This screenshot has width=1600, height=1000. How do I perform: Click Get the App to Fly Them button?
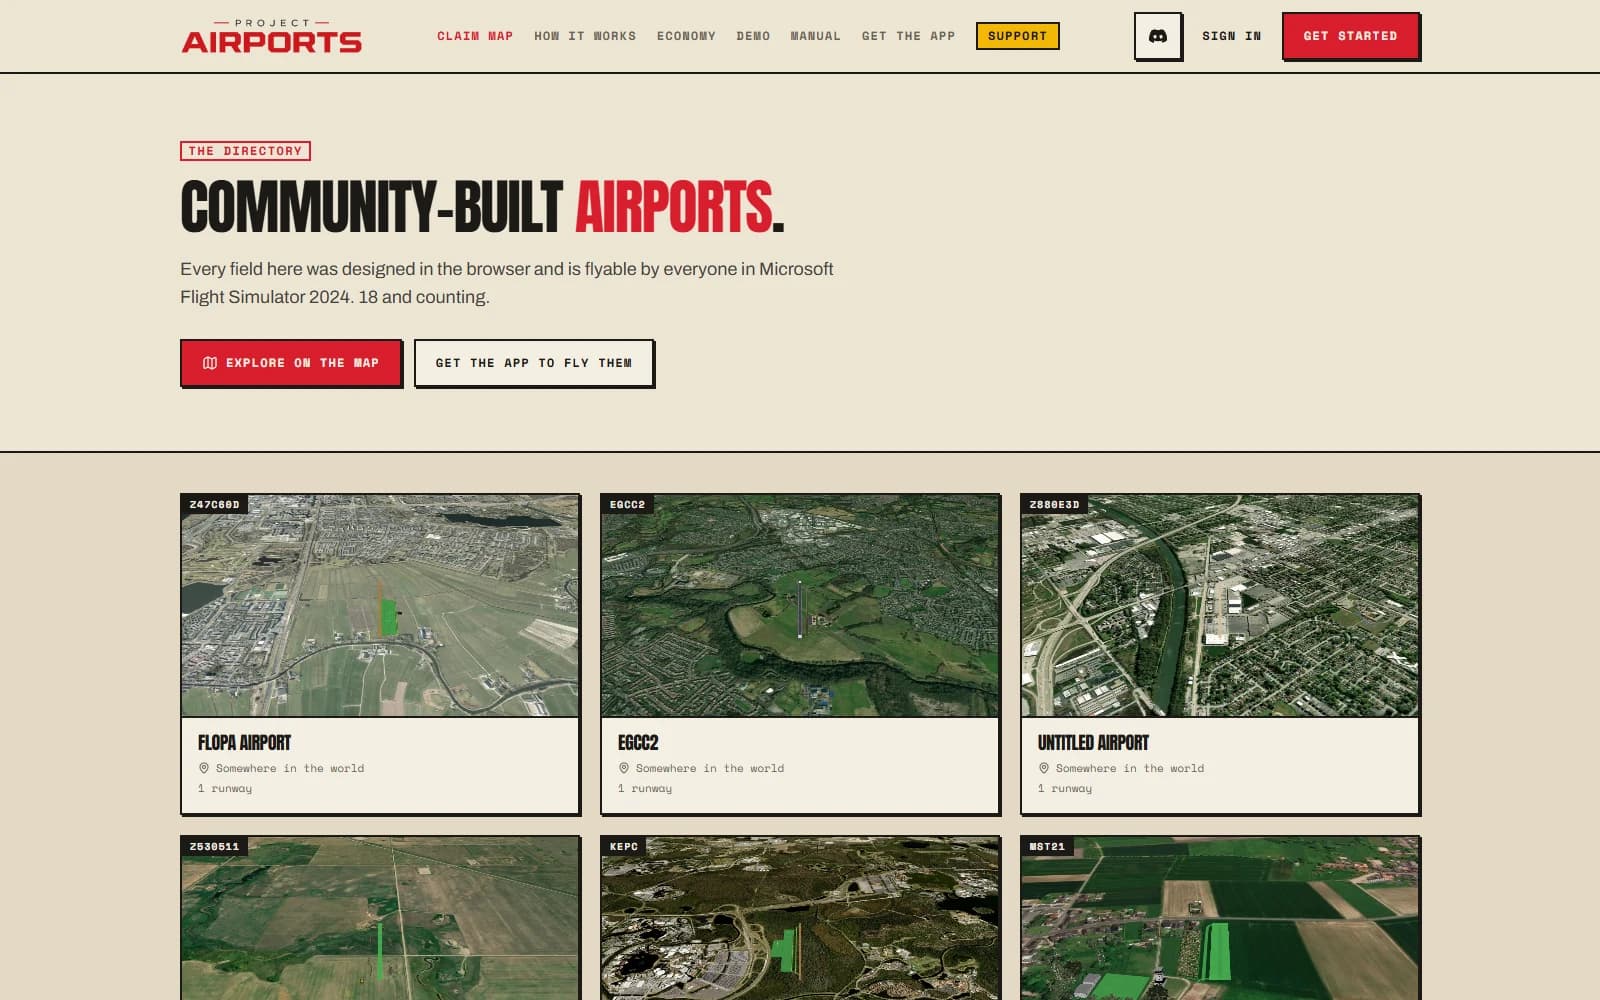[x=534, y=363]
